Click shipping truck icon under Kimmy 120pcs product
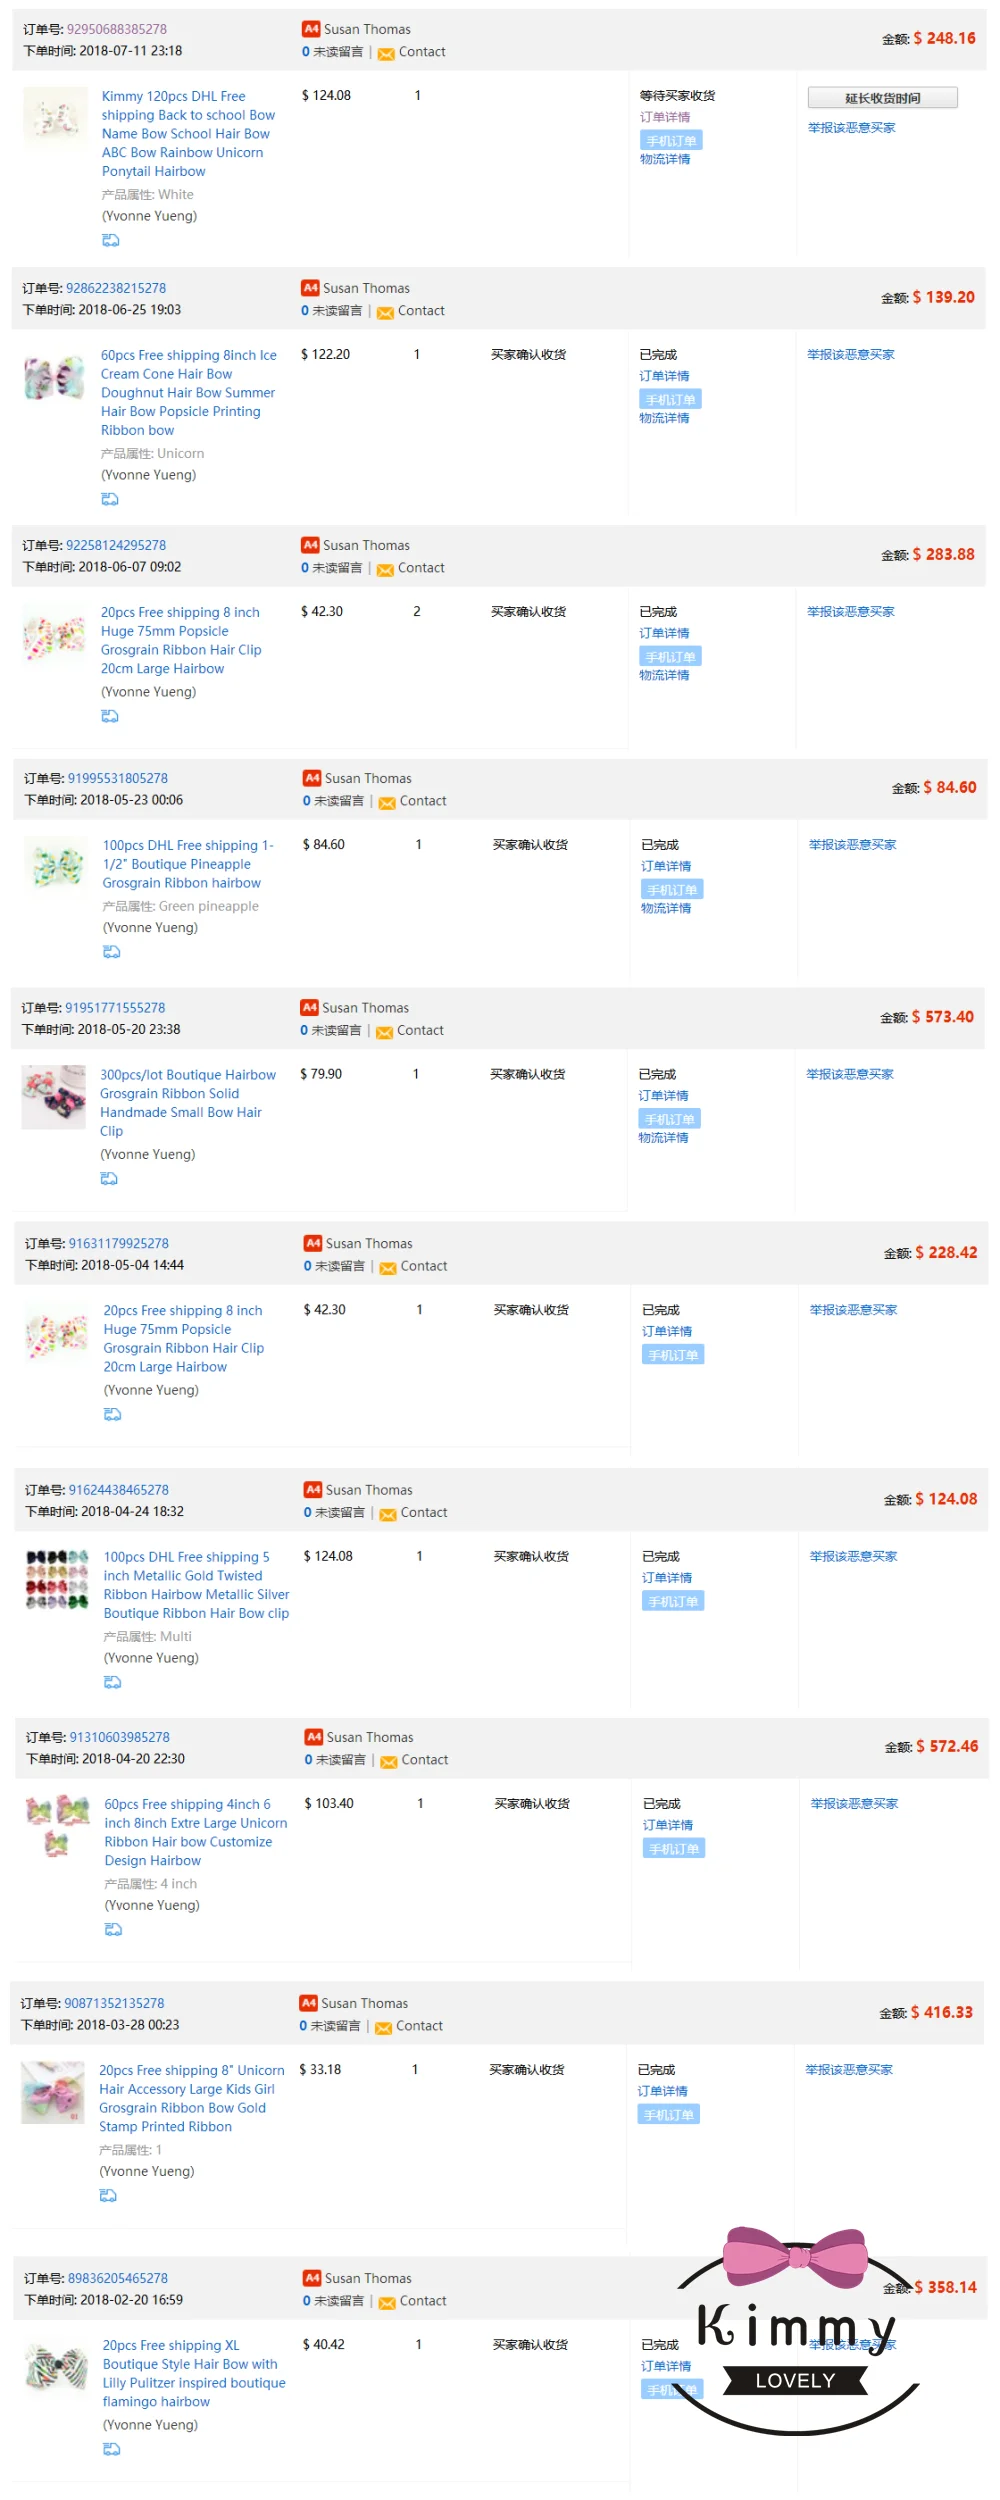 [111, 240]
